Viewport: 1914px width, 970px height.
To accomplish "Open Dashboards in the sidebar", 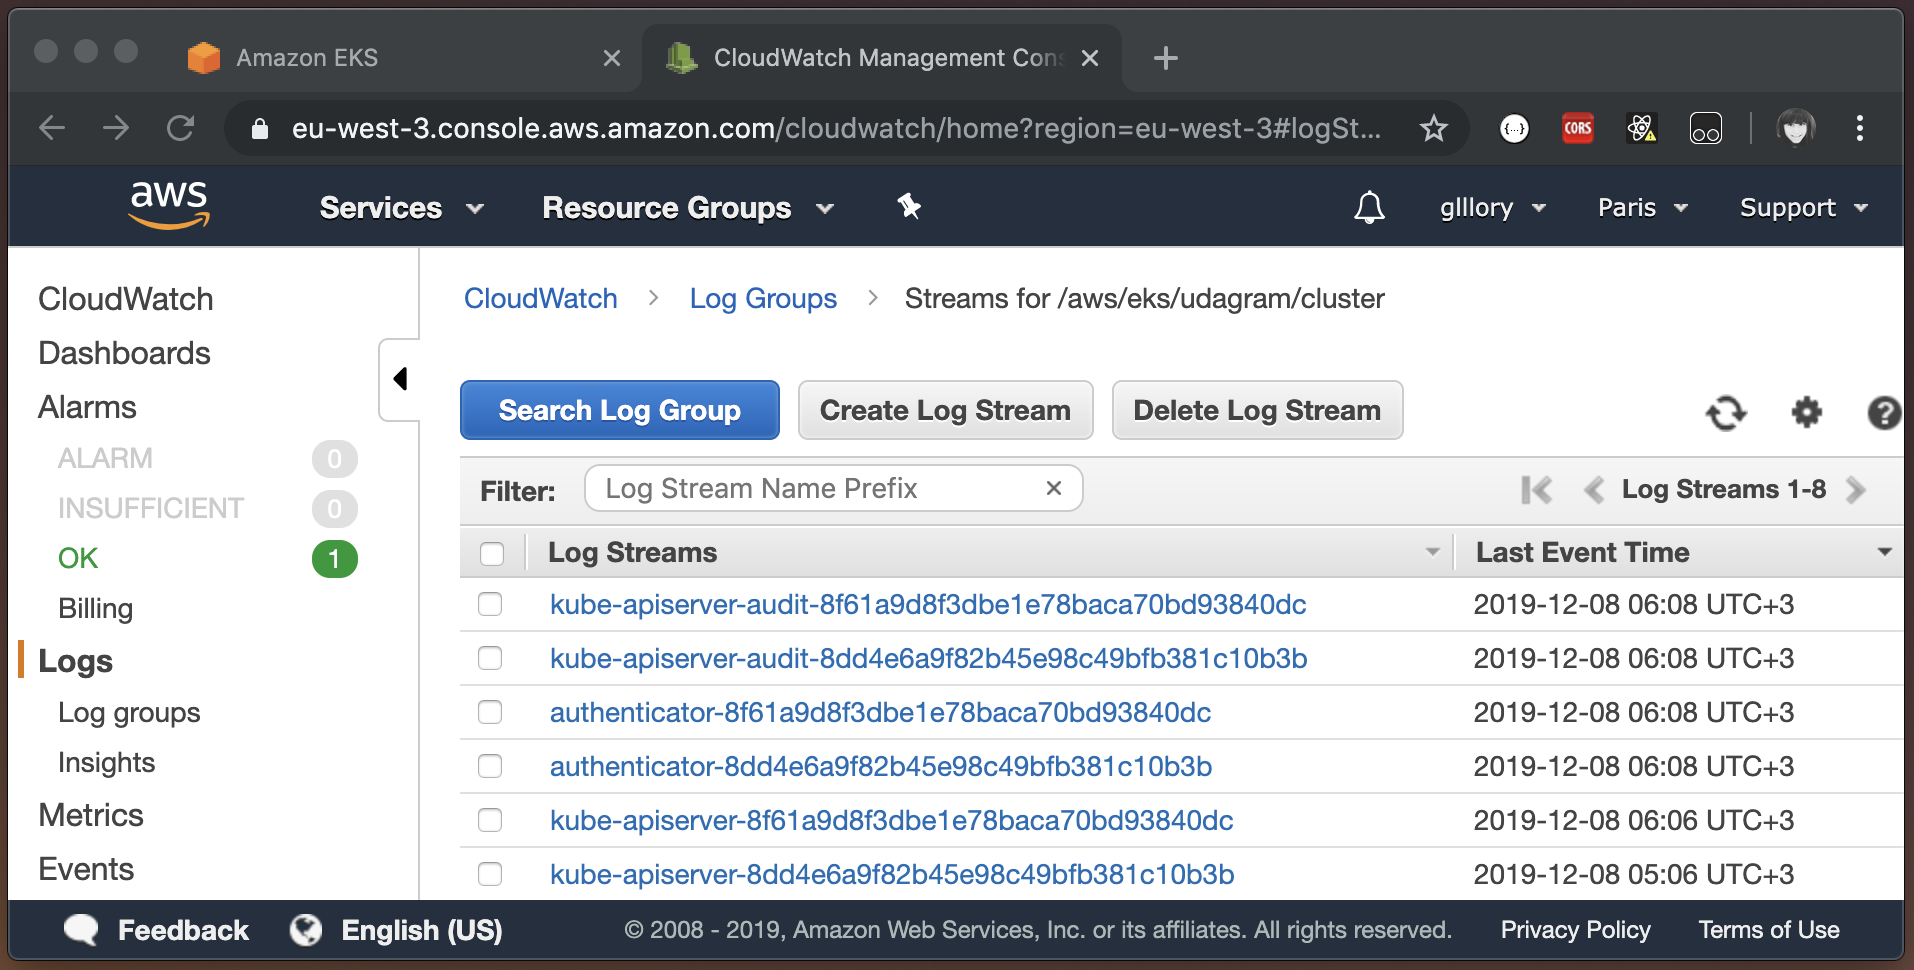I will click(124, 353).
